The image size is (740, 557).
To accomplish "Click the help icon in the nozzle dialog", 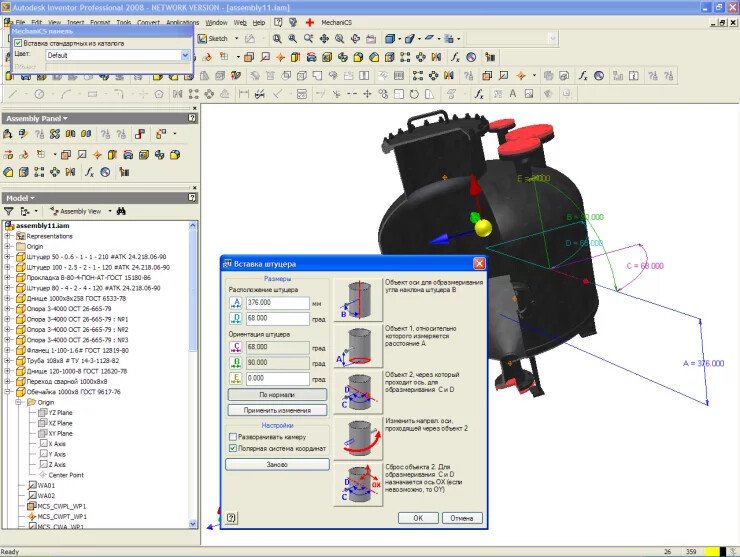I will click(x=231, y=518).
